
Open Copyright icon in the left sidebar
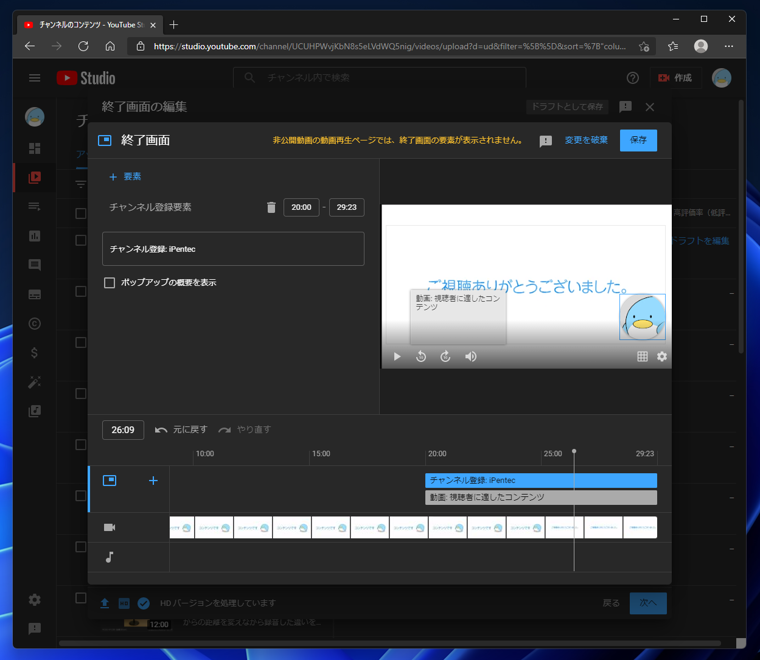coord(34,324)
